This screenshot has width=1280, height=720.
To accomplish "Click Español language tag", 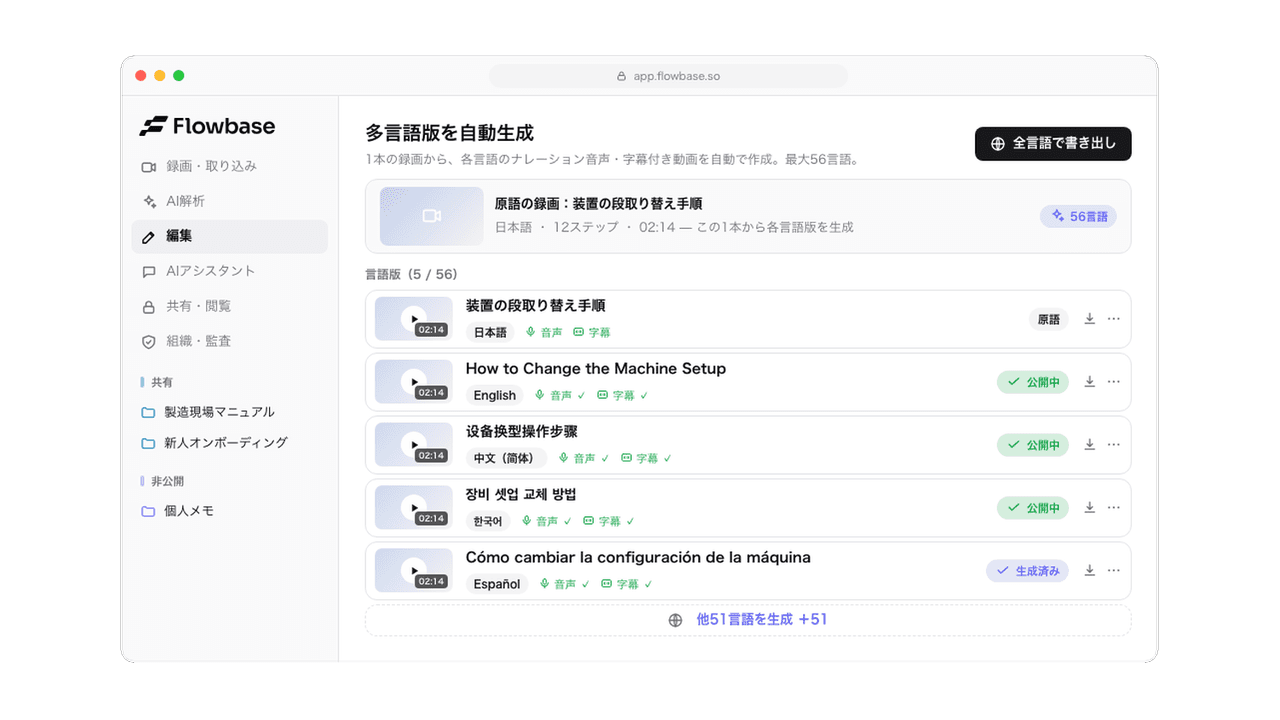I will click(x=497, y=584).
